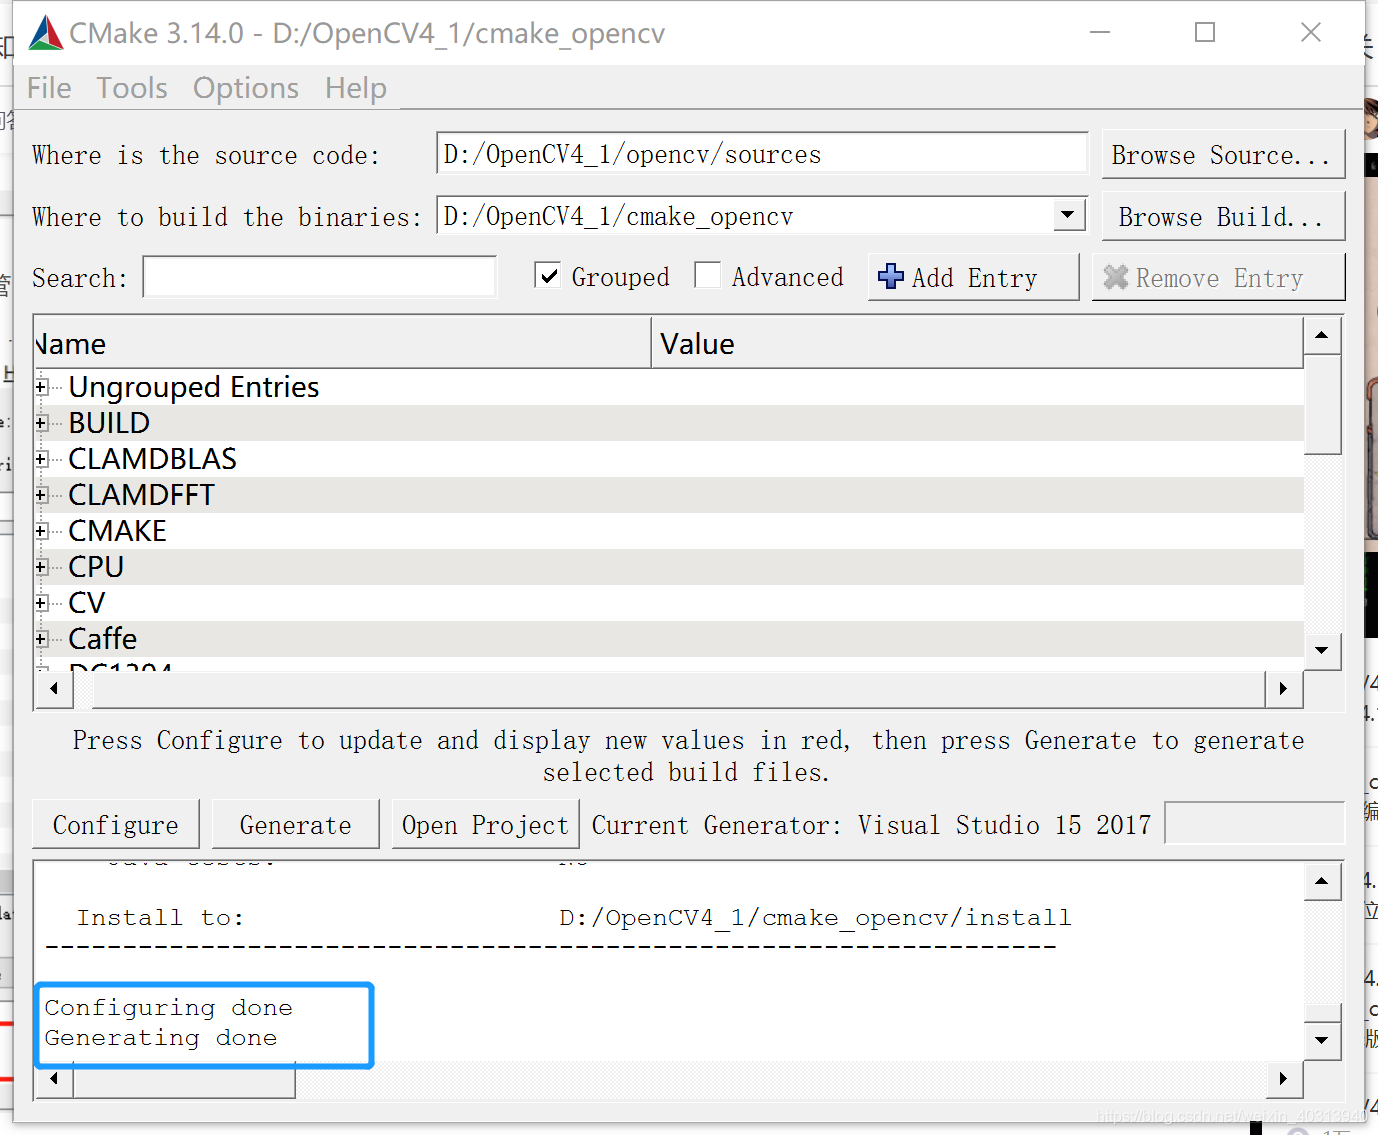Open the Options menu
Image resolution: width=1378 pixels, height=1135 pixels.
[x=246, y=88]
